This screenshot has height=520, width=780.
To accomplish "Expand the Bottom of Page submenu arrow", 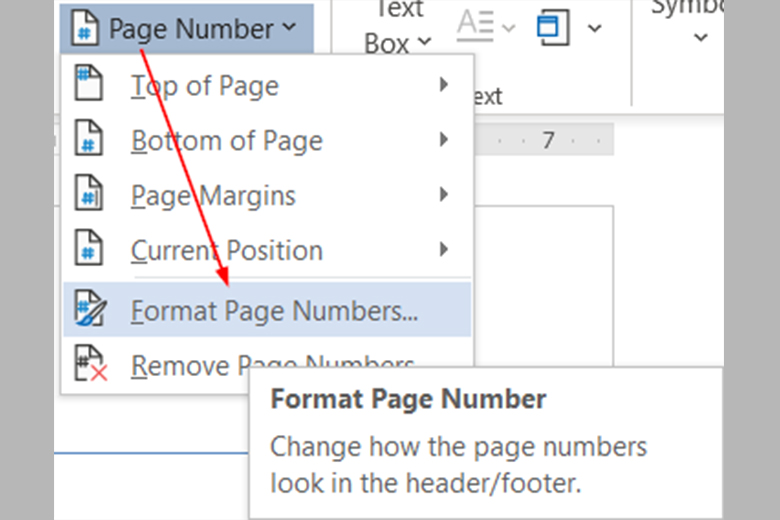I will 444,139.
